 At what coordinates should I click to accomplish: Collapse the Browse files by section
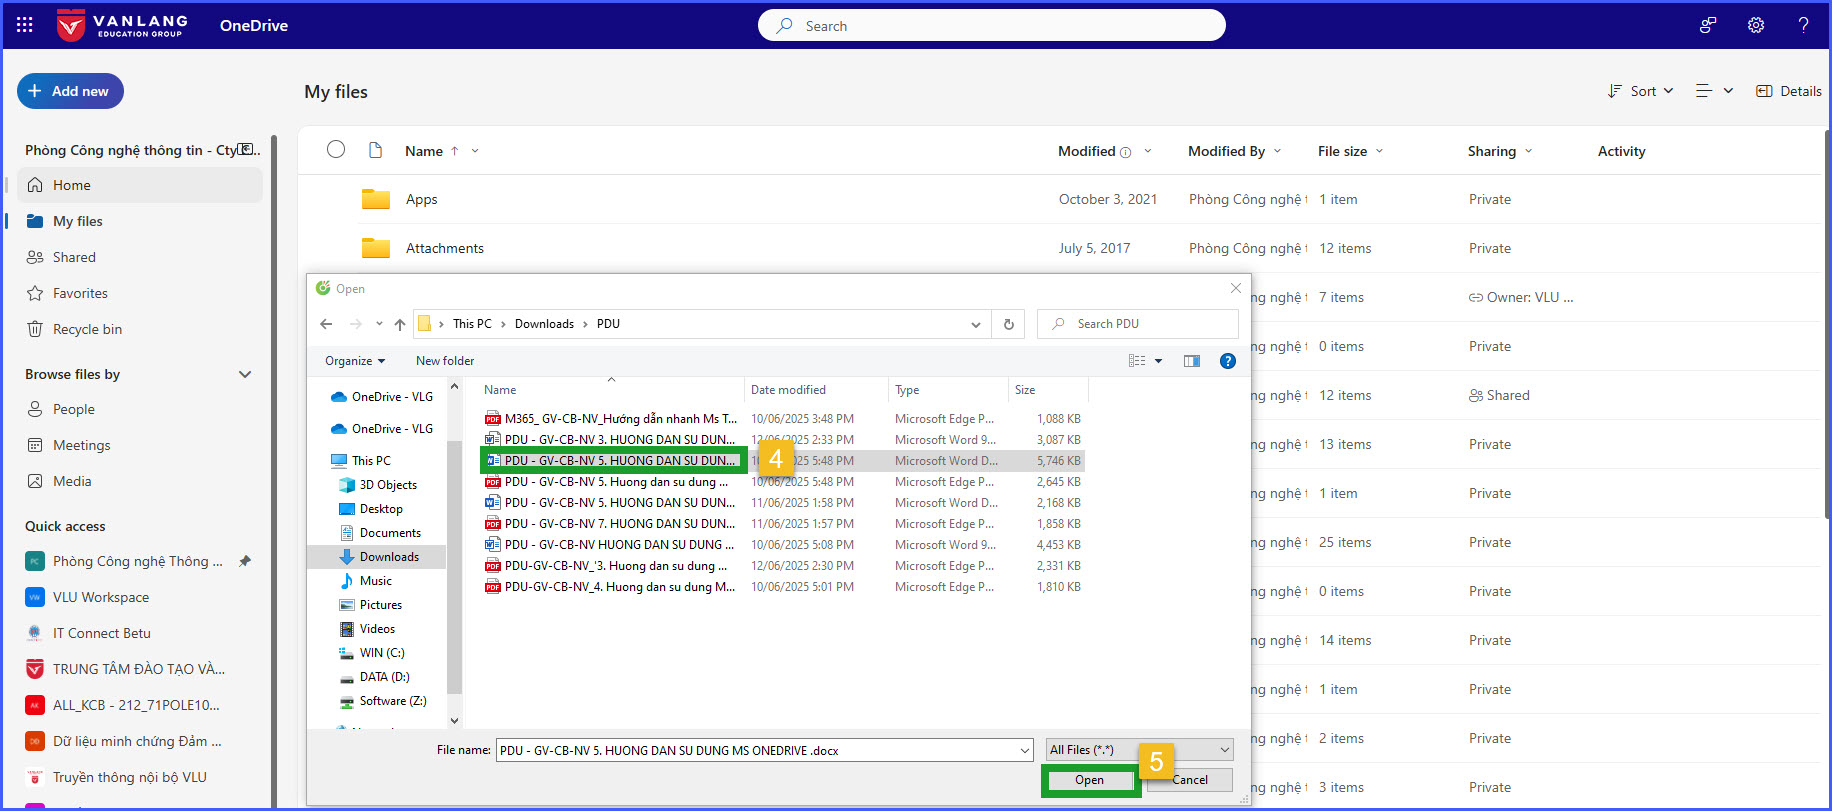(245, 374)
